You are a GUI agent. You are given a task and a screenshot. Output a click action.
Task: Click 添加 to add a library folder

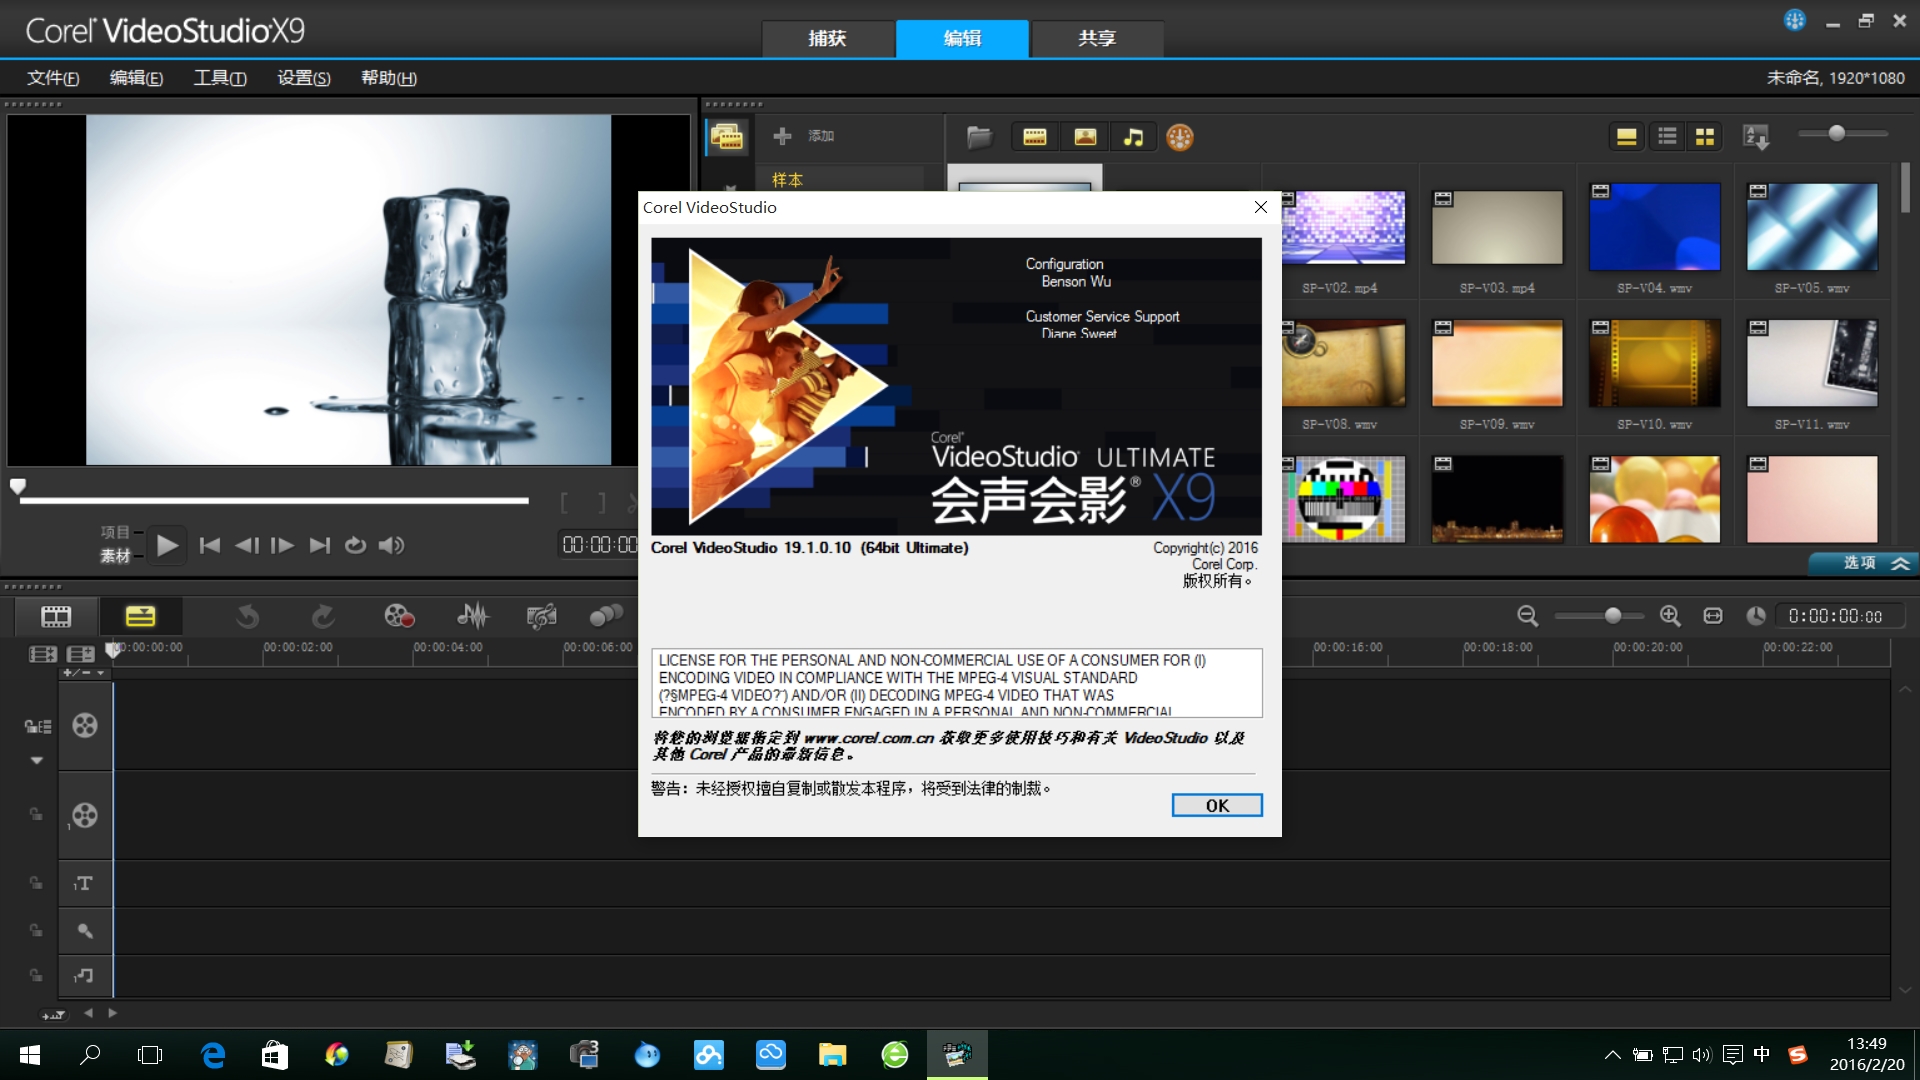coord(821,136)
